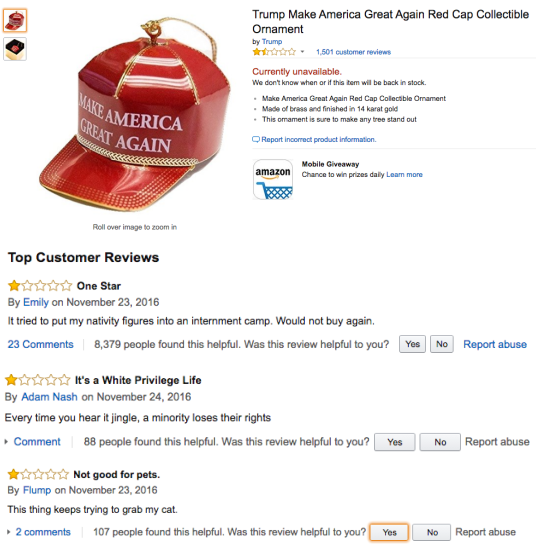This screenshot has height=558, width=536.
Task: Click the Amazon shopping cart giveaway icon
Action: coord(273,179)
